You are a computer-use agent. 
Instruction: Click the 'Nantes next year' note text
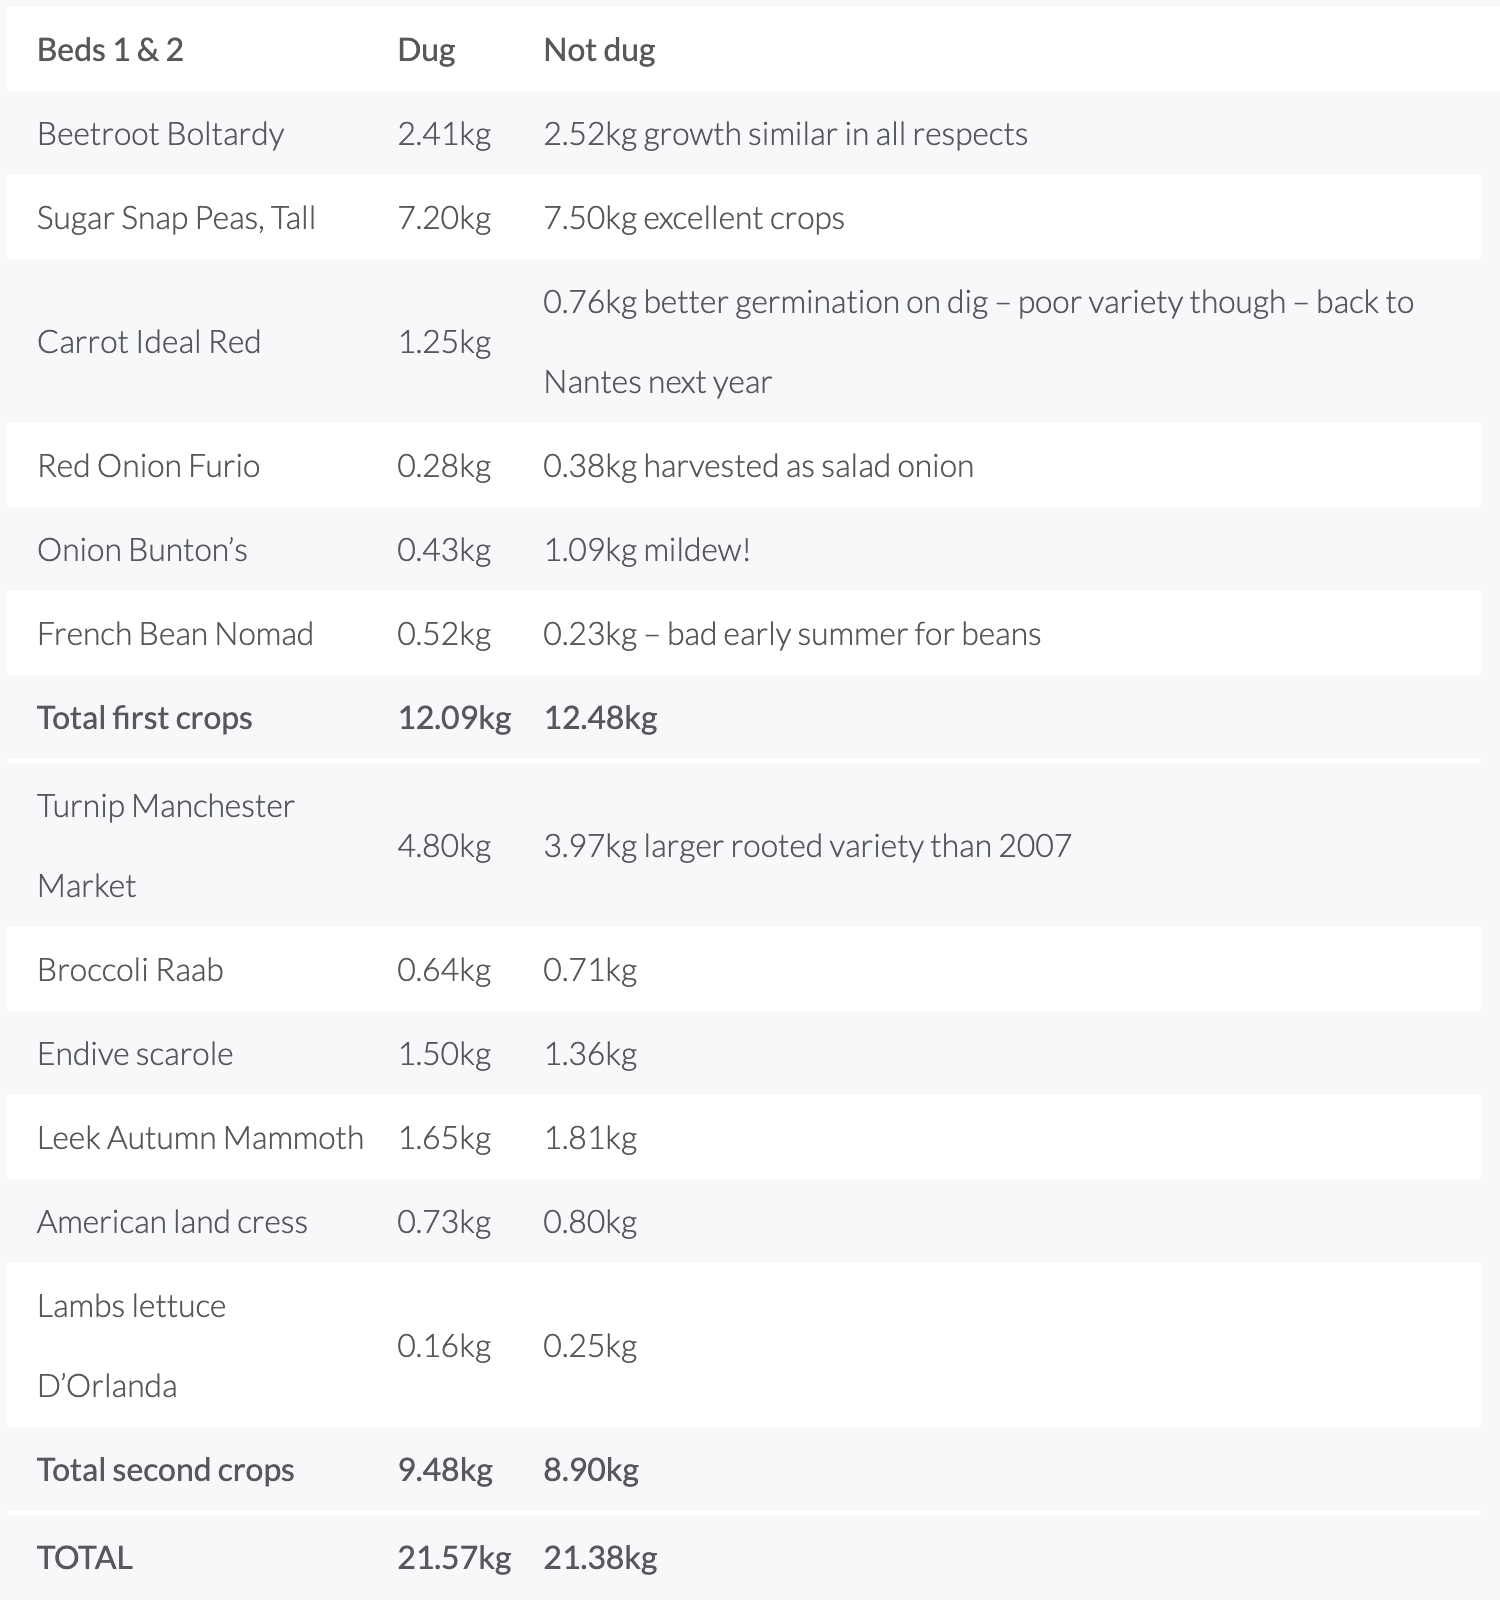point(657,382)
